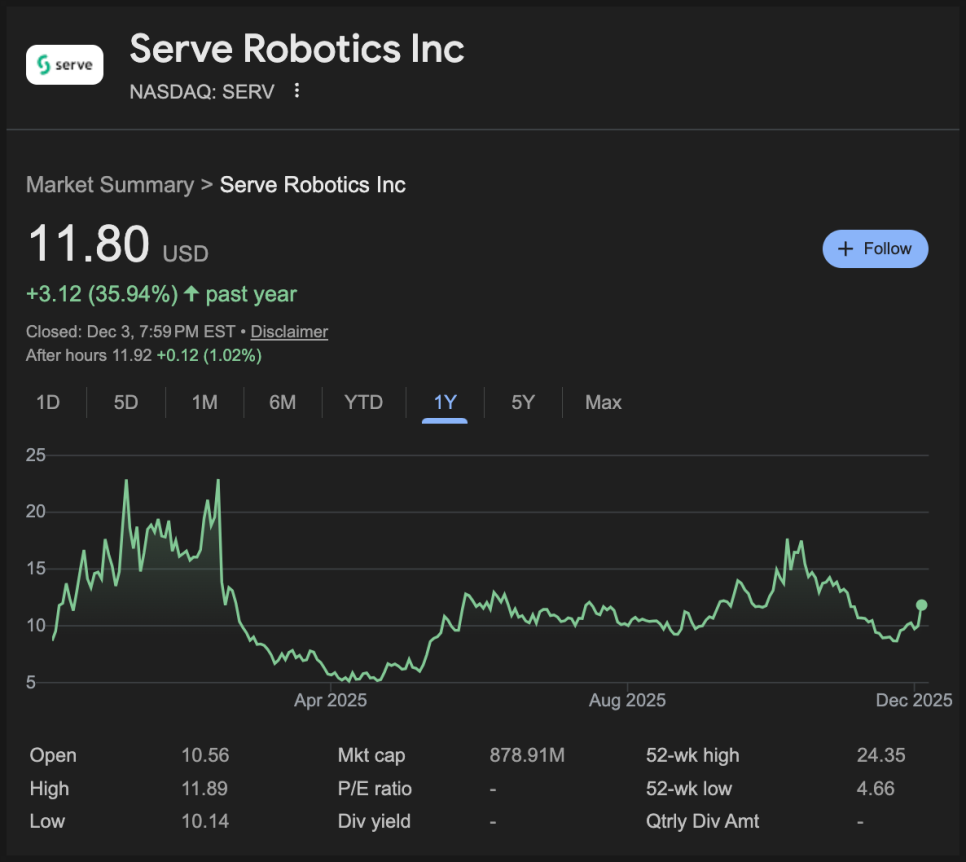Click the price chart near Apr 2025
966x862 pixels.
[x=330, y=670]
